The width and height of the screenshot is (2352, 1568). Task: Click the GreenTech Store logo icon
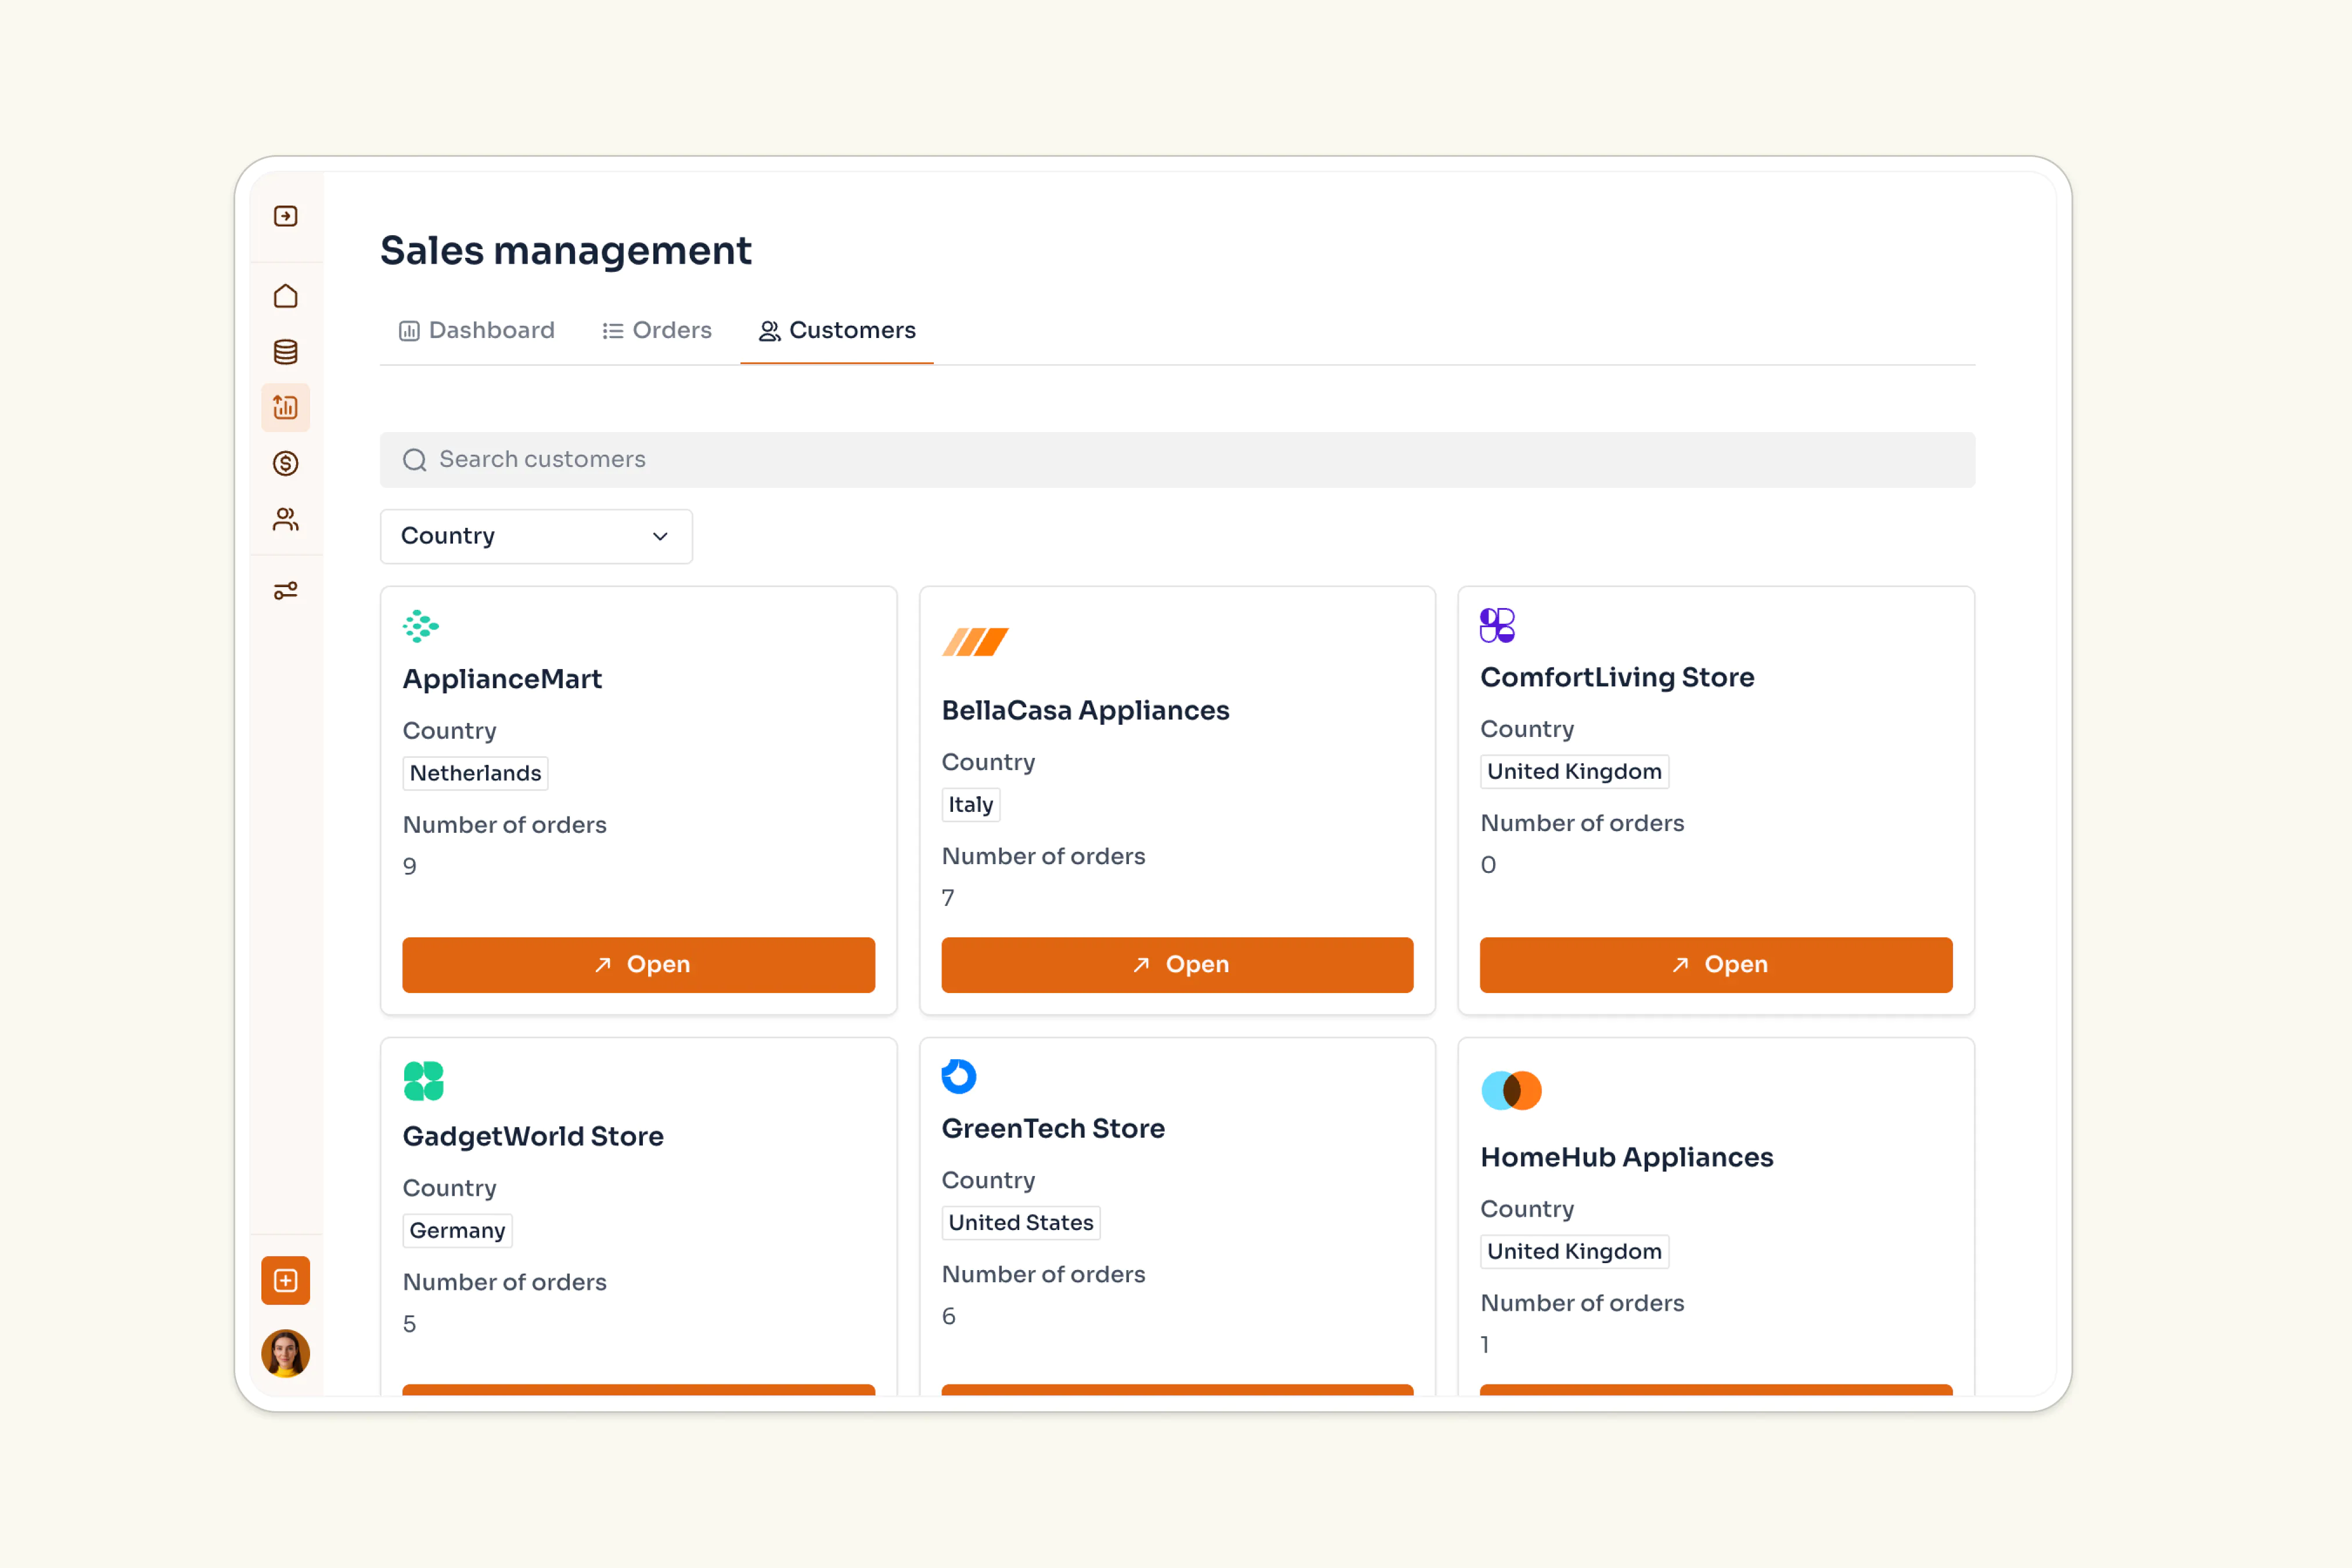coord(958,1076)
